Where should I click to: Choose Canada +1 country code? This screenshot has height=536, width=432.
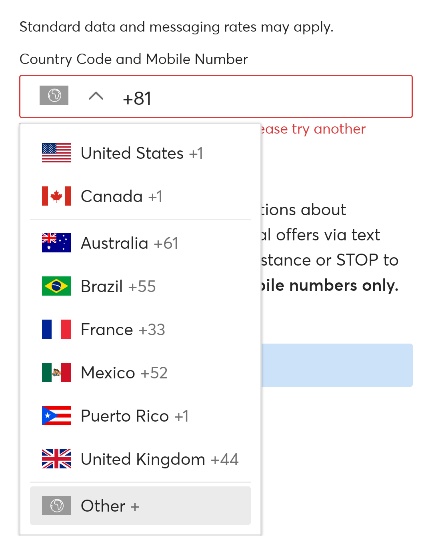tap(140, 196)
